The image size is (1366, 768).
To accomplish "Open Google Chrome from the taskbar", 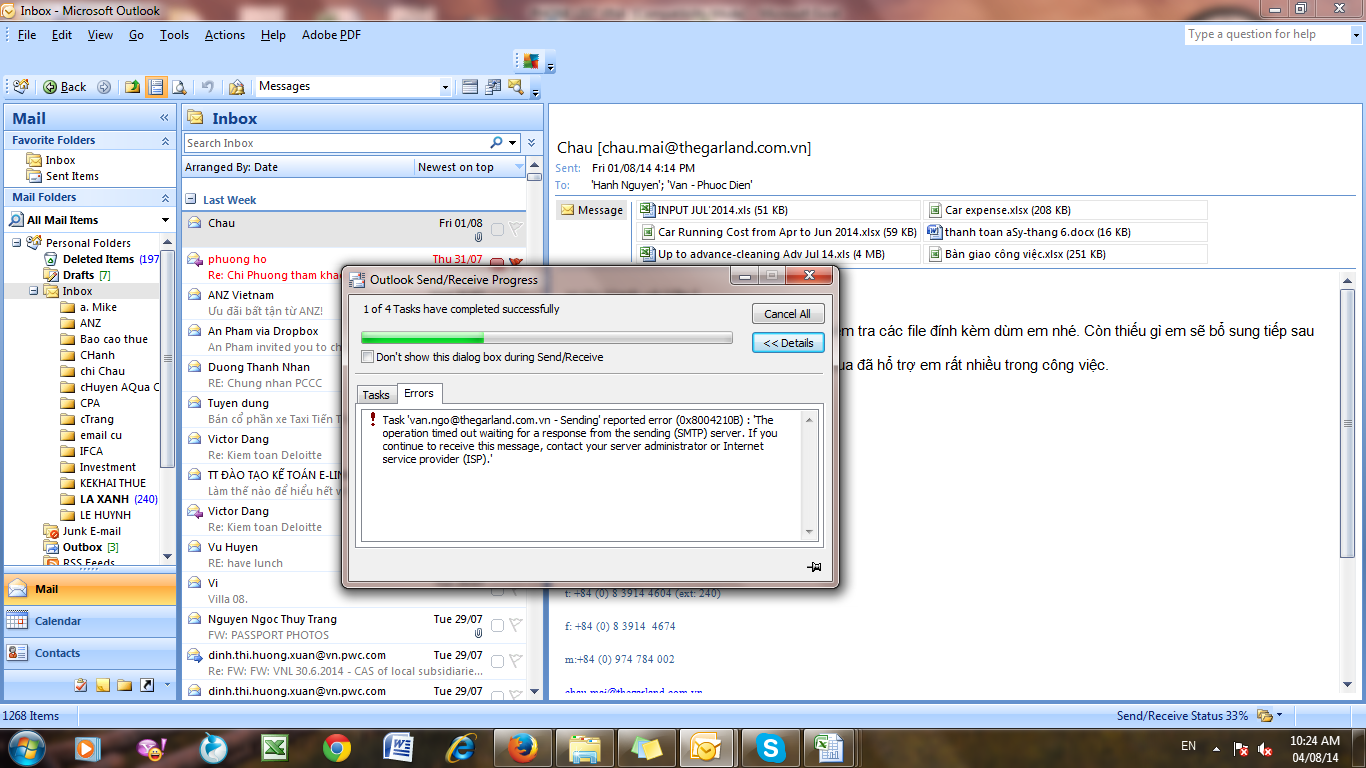I will click(337, 747).
